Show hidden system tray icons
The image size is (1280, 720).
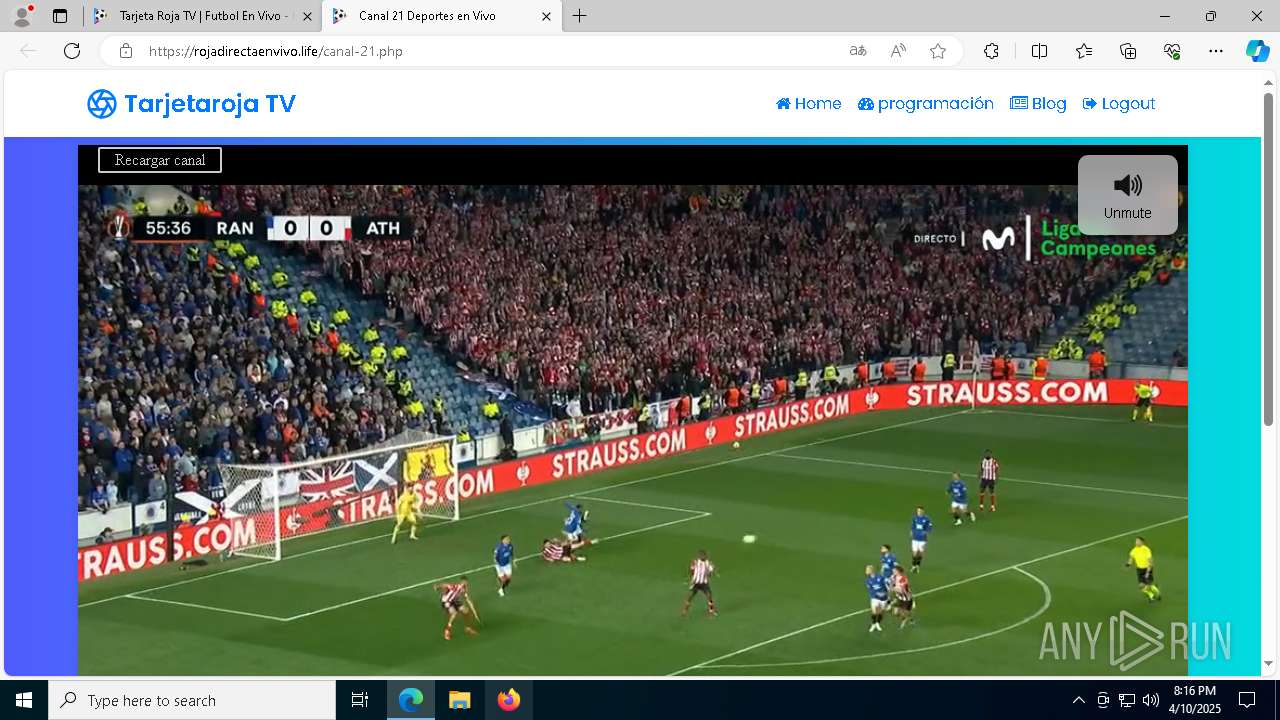pos(1078,700)
